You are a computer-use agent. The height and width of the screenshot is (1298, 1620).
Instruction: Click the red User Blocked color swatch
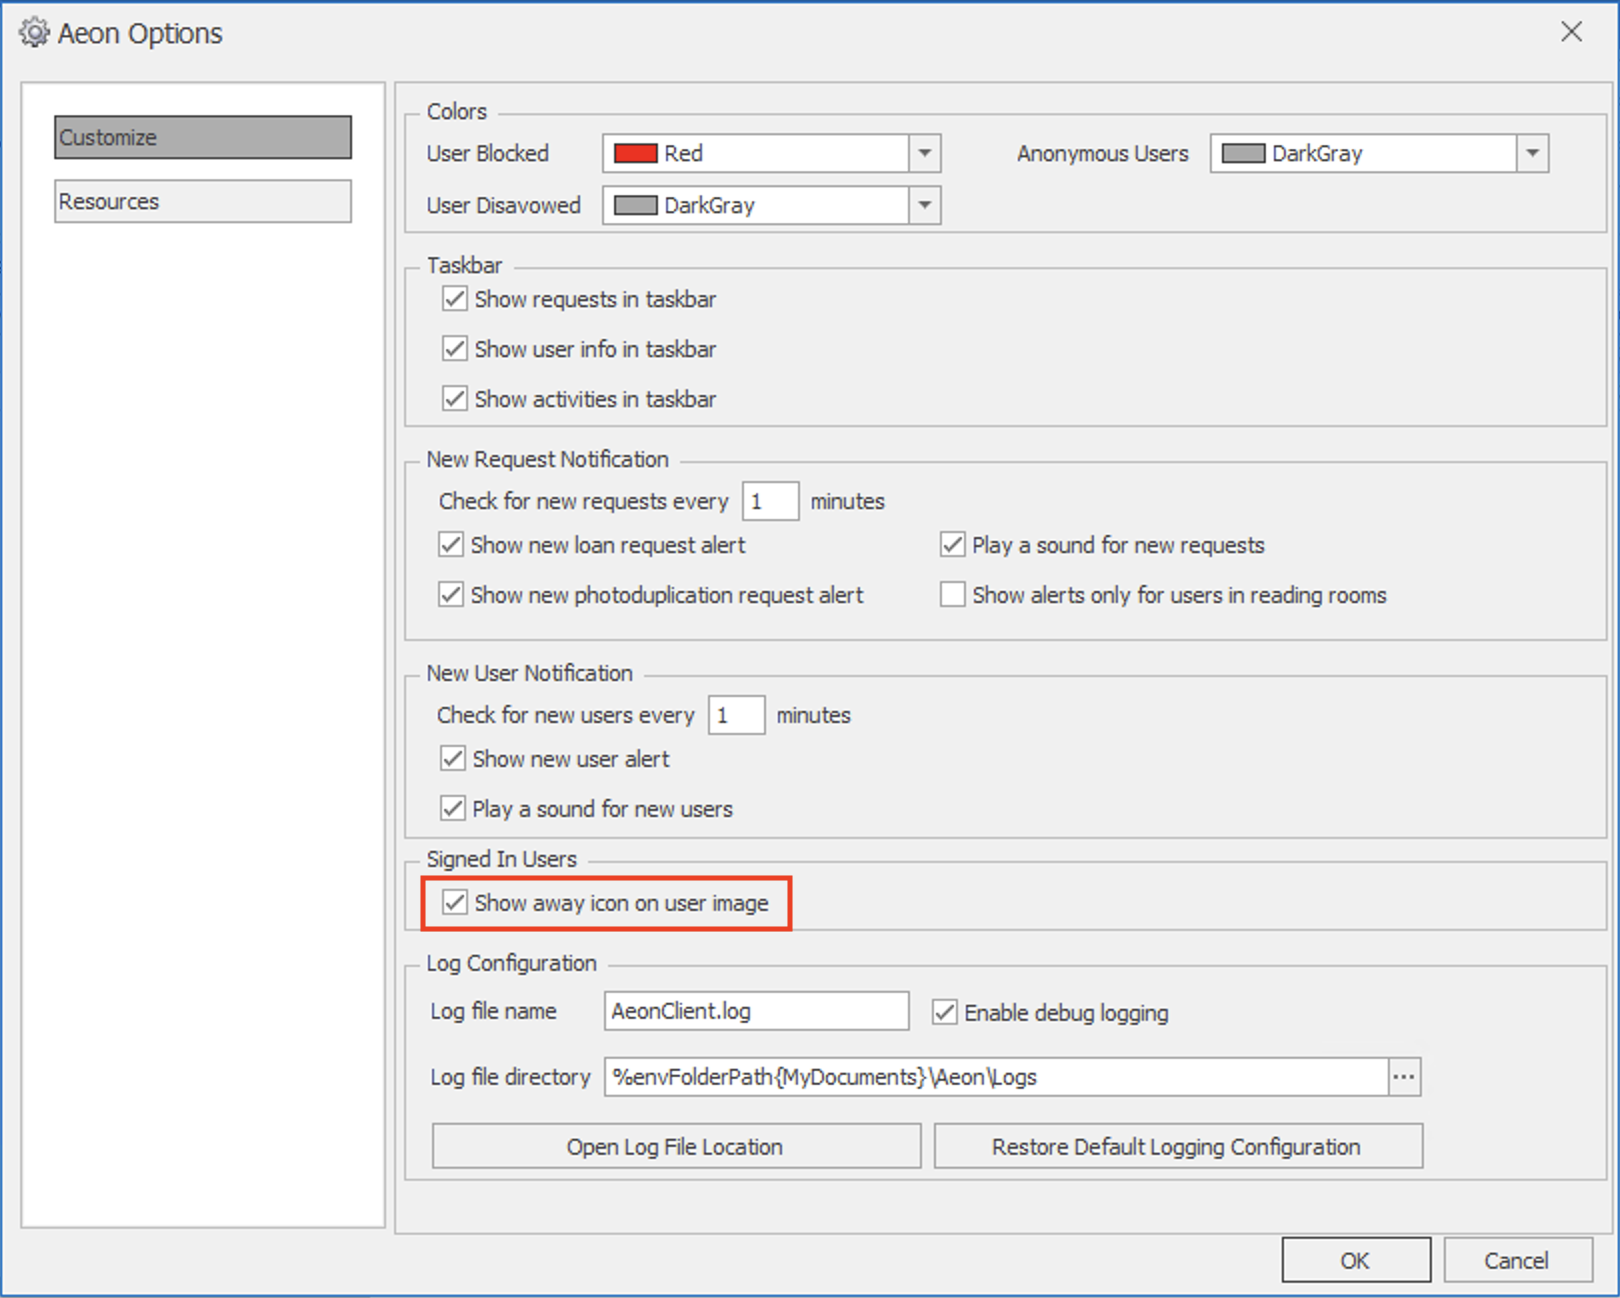point(635,154)
